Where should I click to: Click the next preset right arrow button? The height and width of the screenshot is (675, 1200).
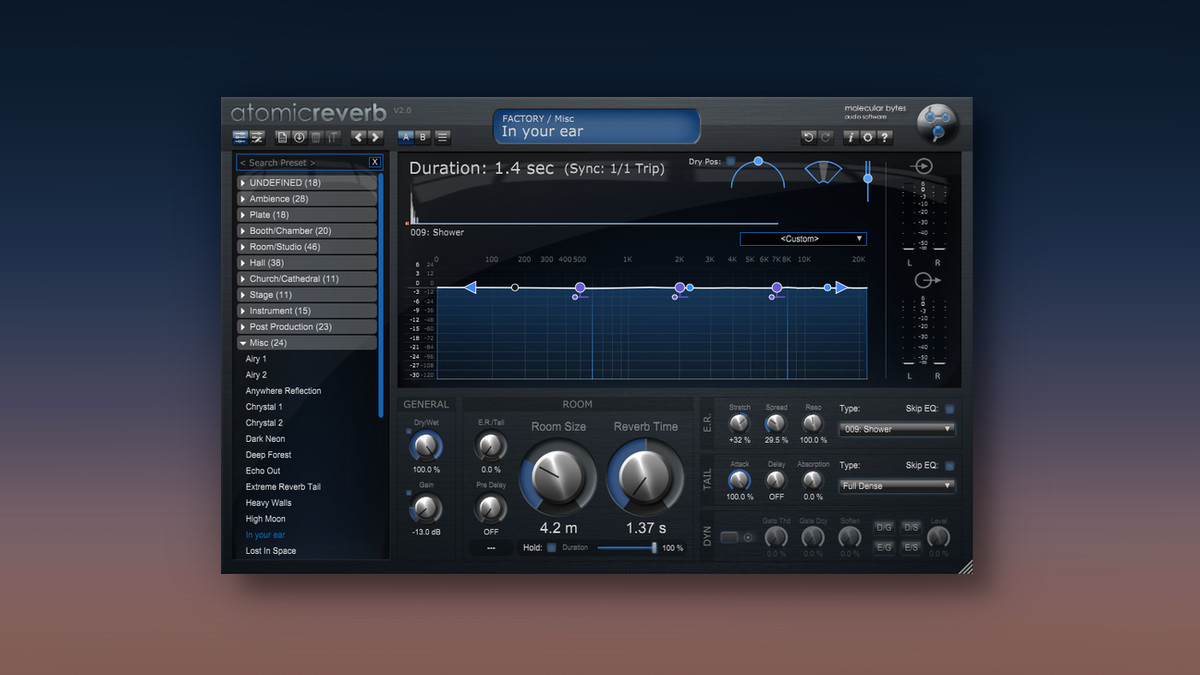click(376, 137)
